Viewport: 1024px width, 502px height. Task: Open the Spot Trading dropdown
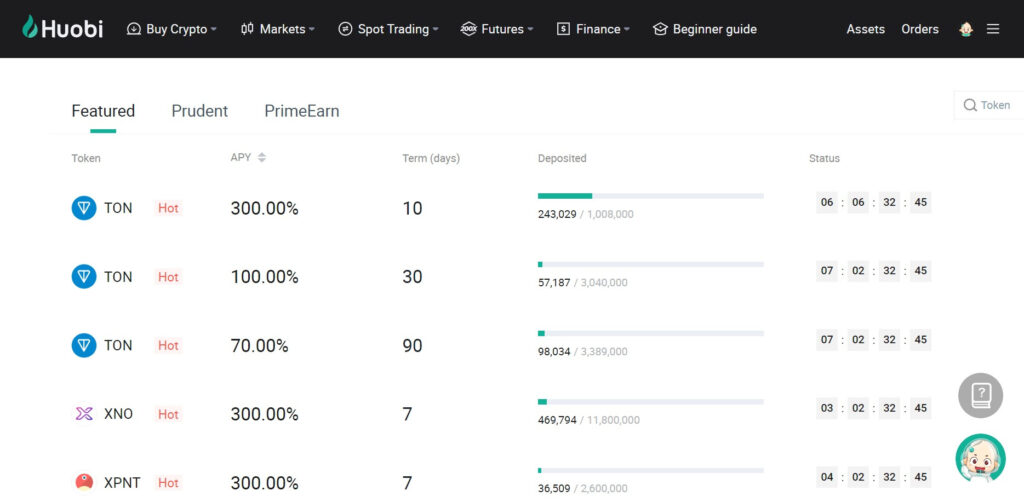pos(388,29)
